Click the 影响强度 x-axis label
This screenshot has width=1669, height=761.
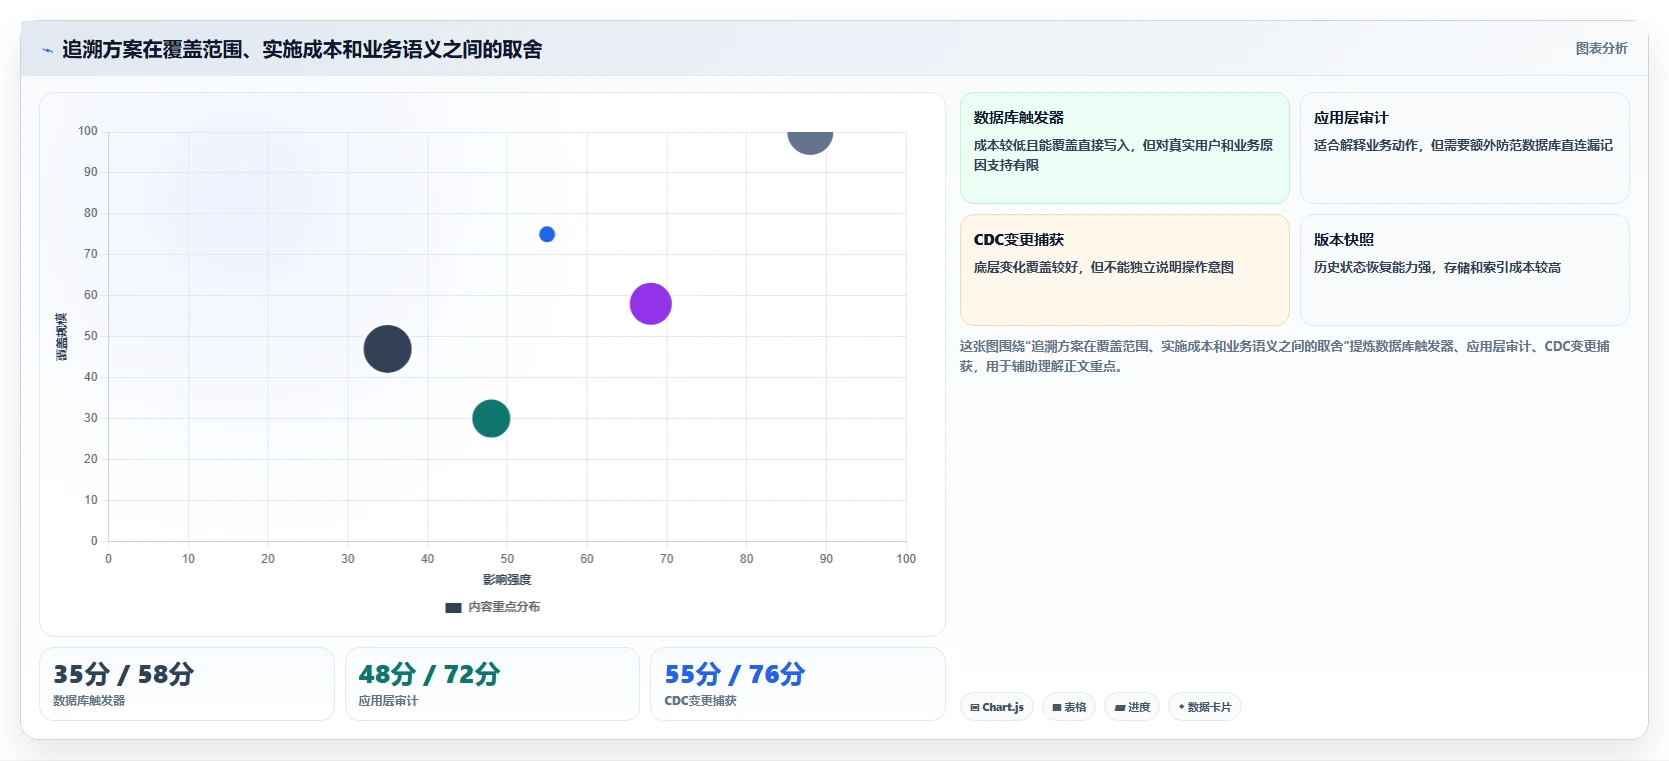507,580
